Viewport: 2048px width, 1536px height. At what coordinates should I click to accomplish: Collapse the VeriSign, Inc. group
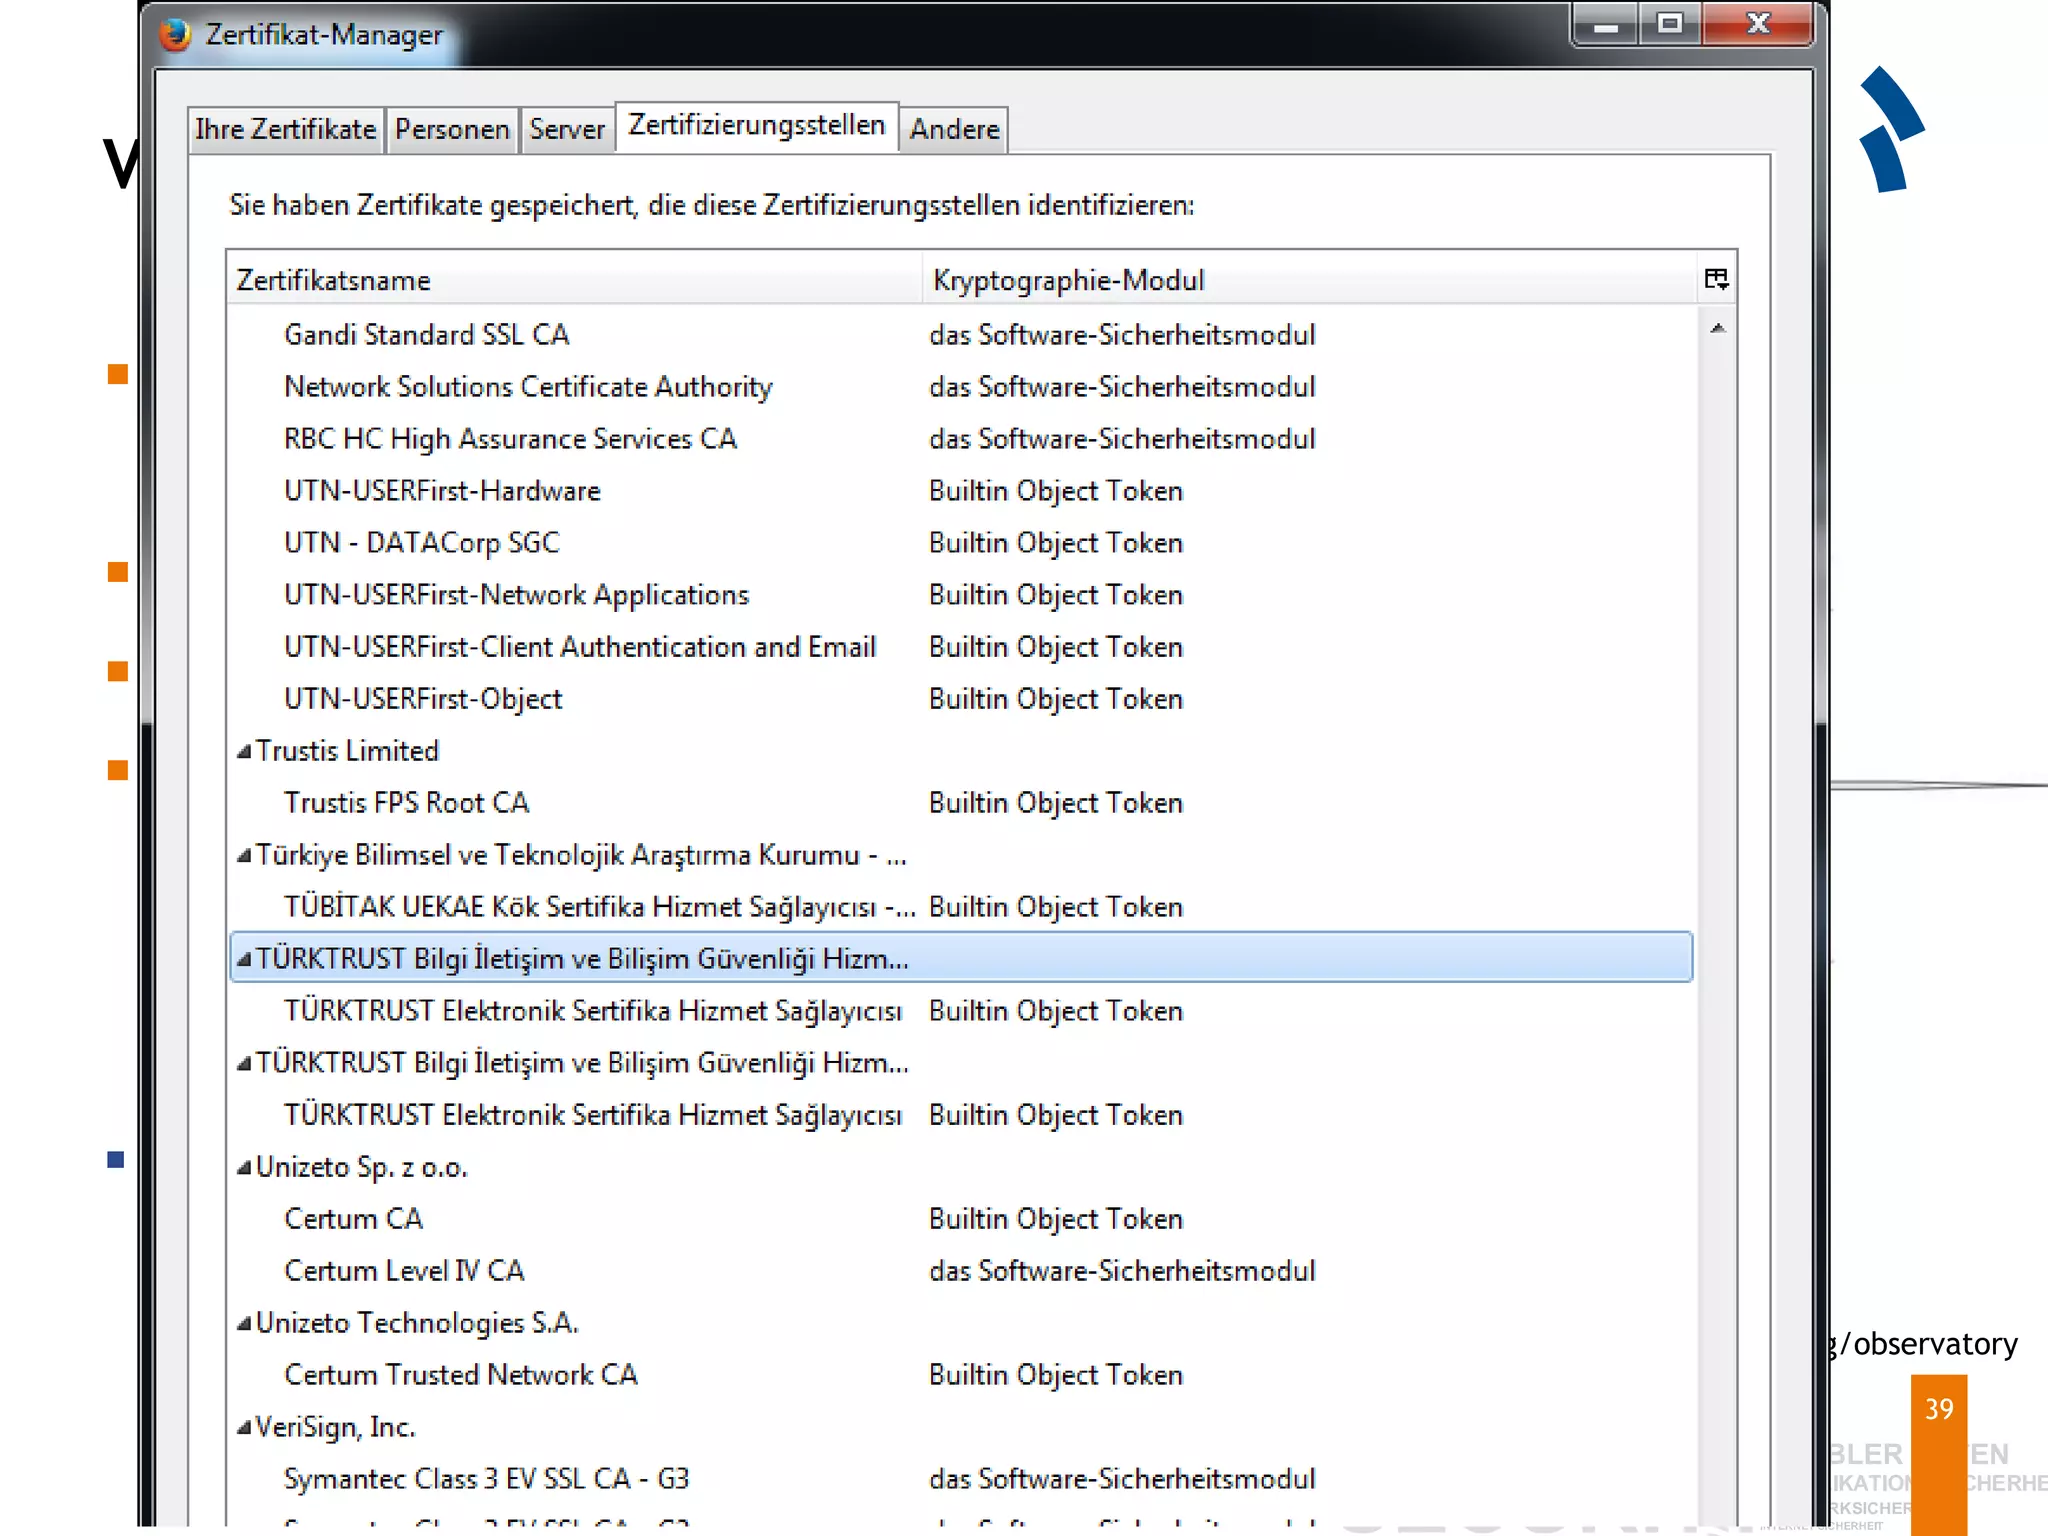click(243, 1428)
